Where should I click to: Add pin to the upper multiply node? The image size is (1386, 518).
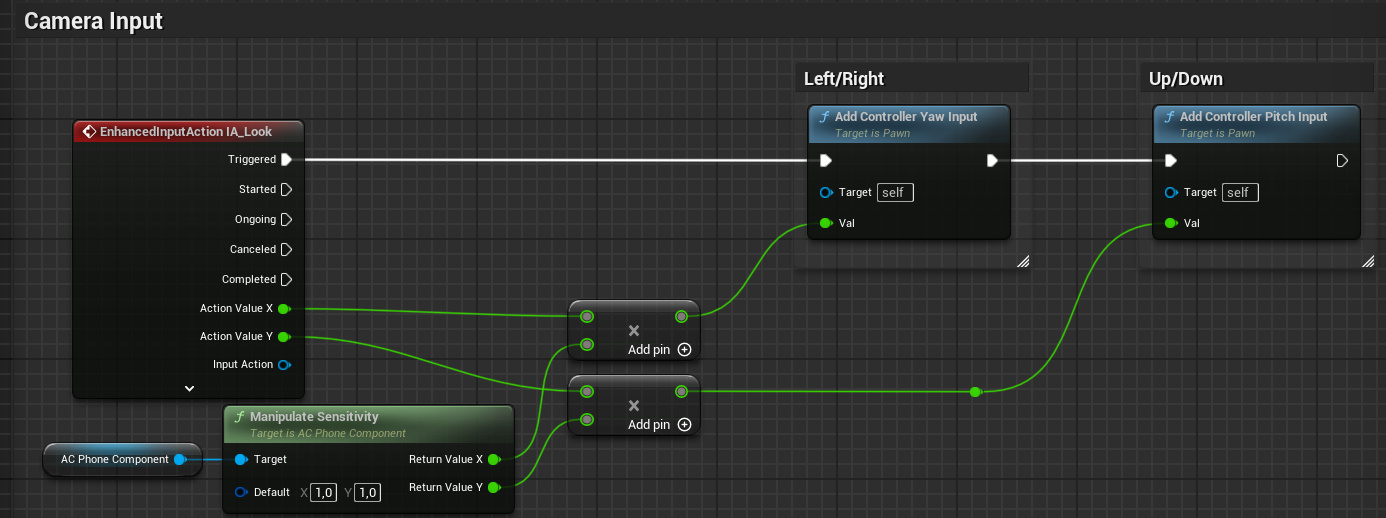684,350
